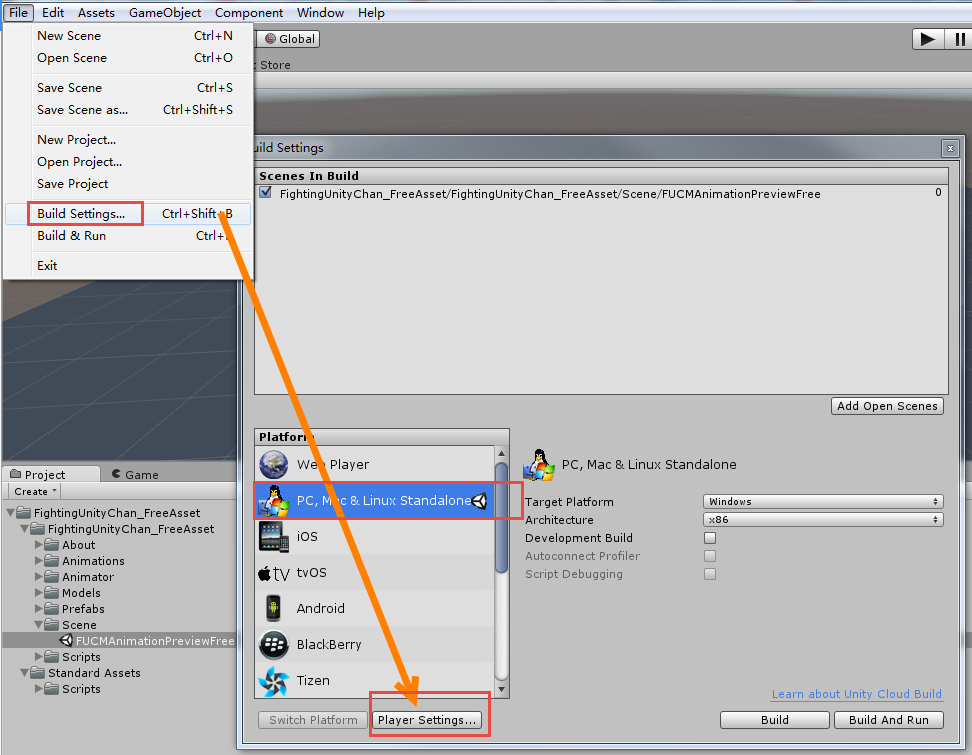972x755 pixels.
Task: Close the Build Settings window
Action: coord(950,148)
